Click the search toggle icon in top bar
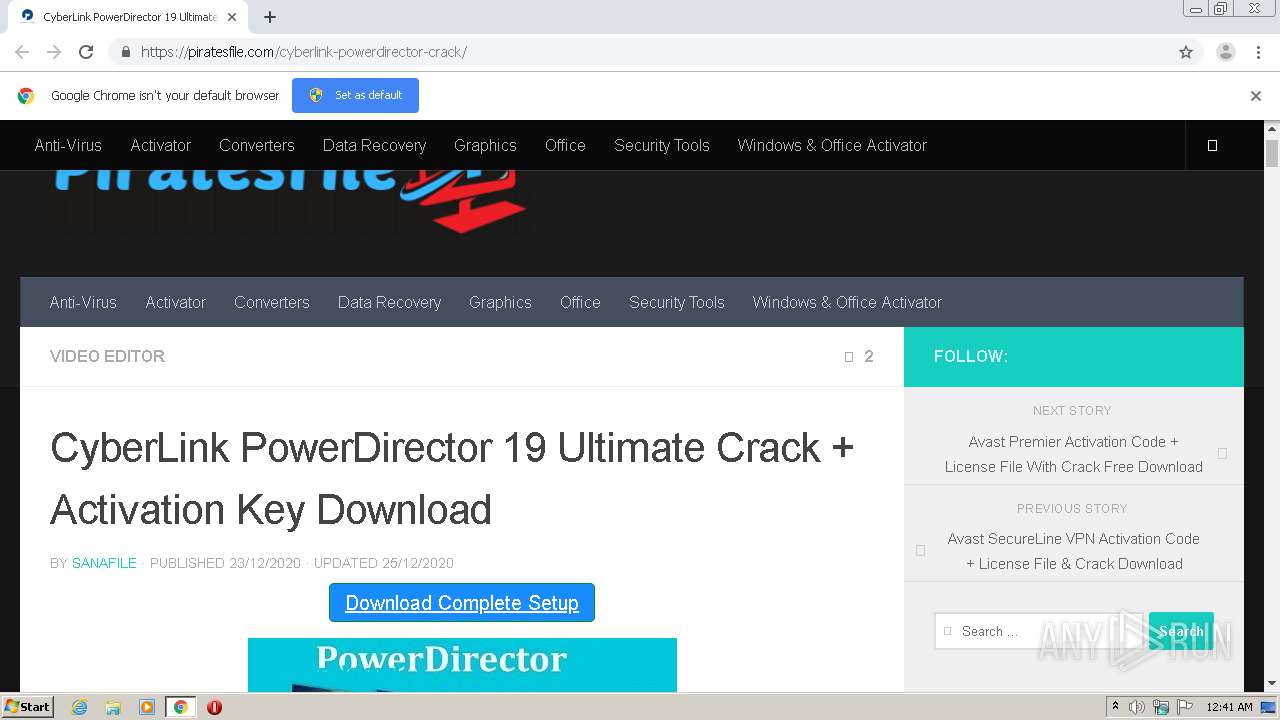Viewport: 1280px width, 720px height. point(1212,145)
